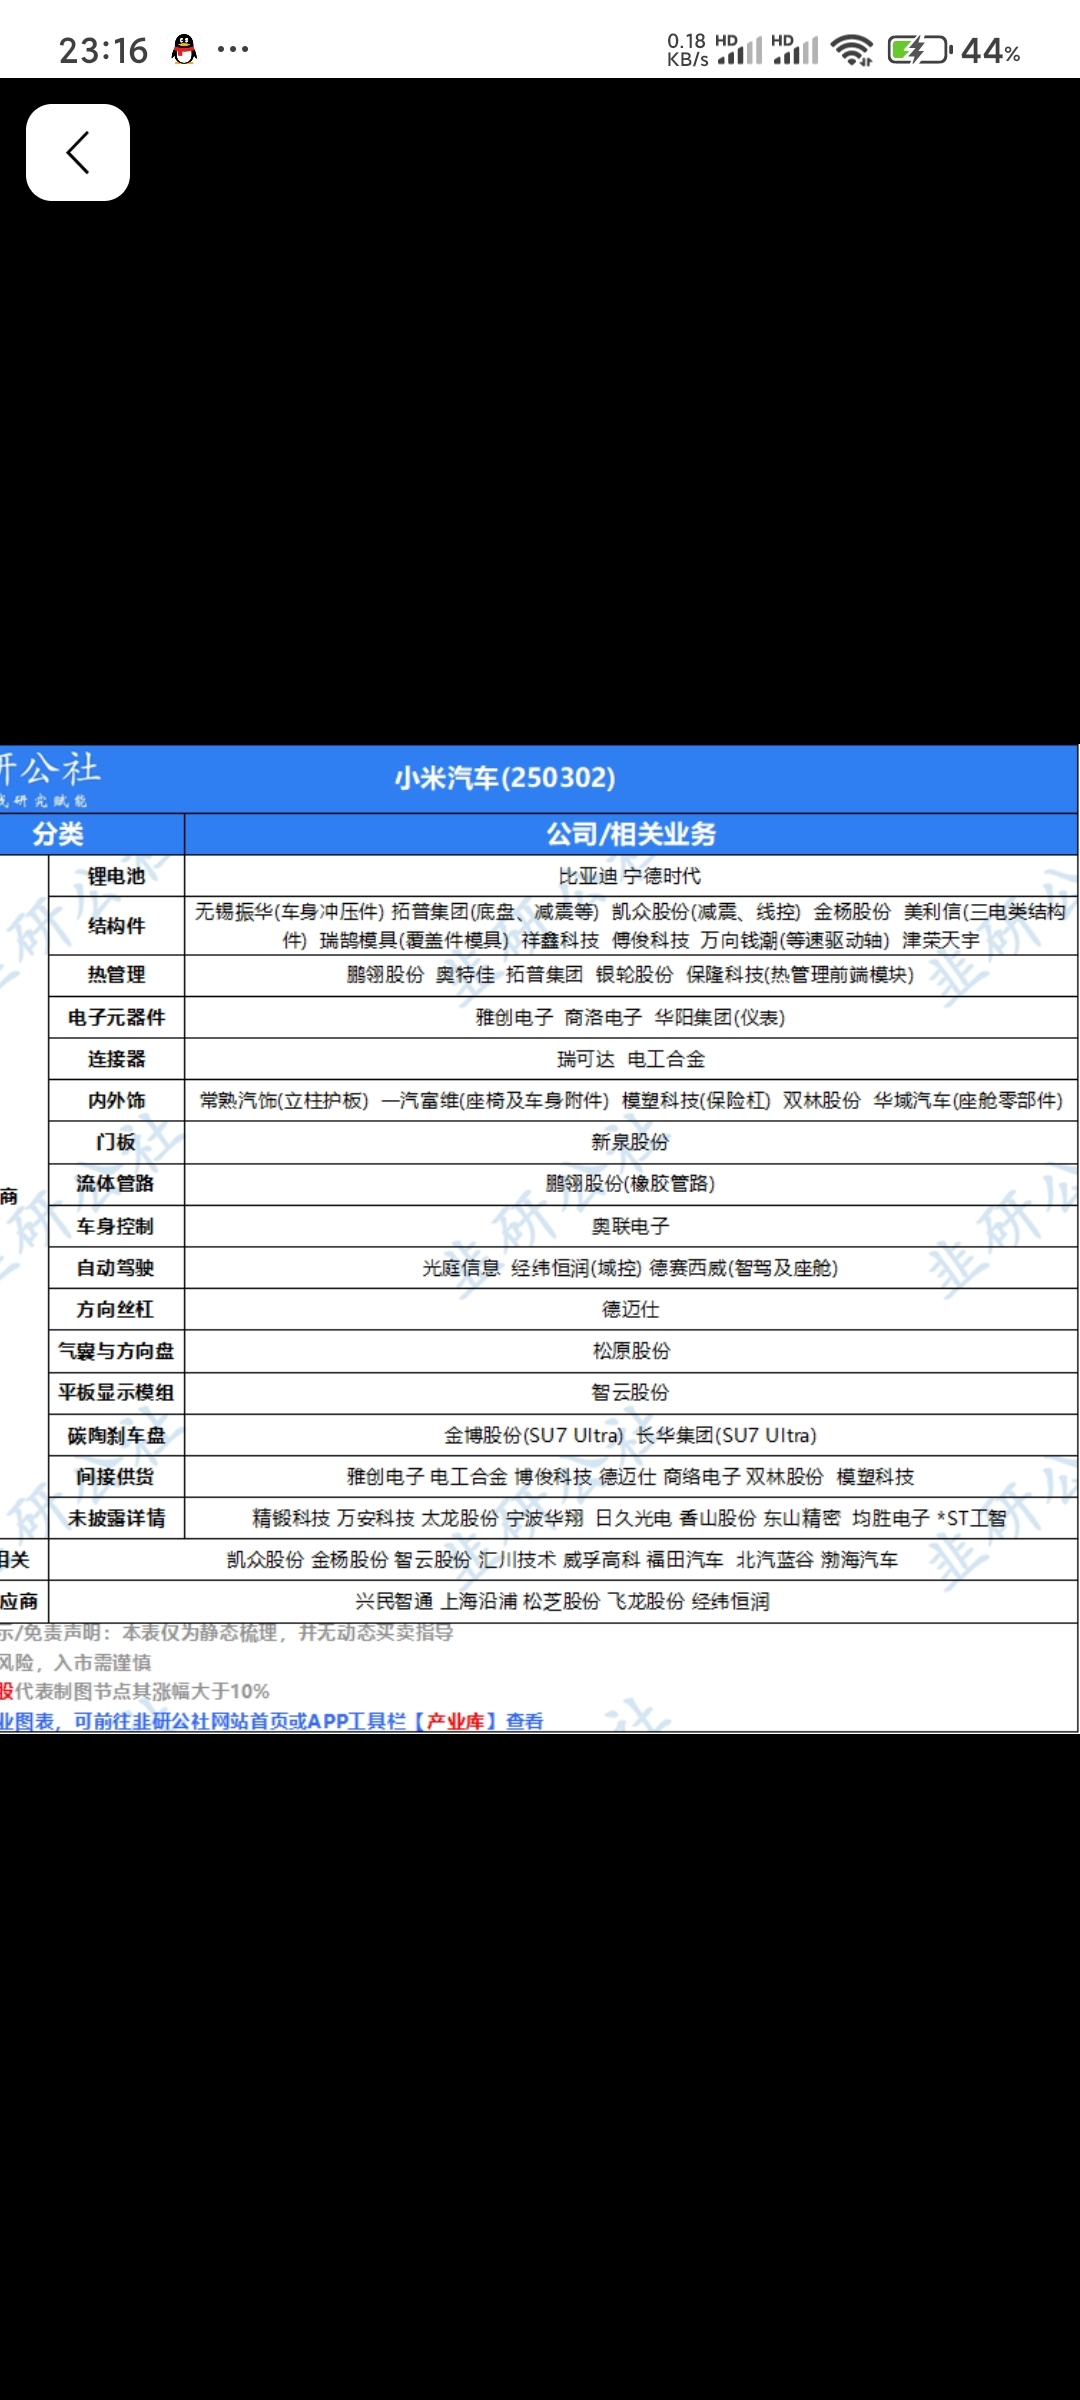Tap 宁德时代 in the lithium battery row
Viewport: 1080px width, 2400px height.
pos(663,876)
